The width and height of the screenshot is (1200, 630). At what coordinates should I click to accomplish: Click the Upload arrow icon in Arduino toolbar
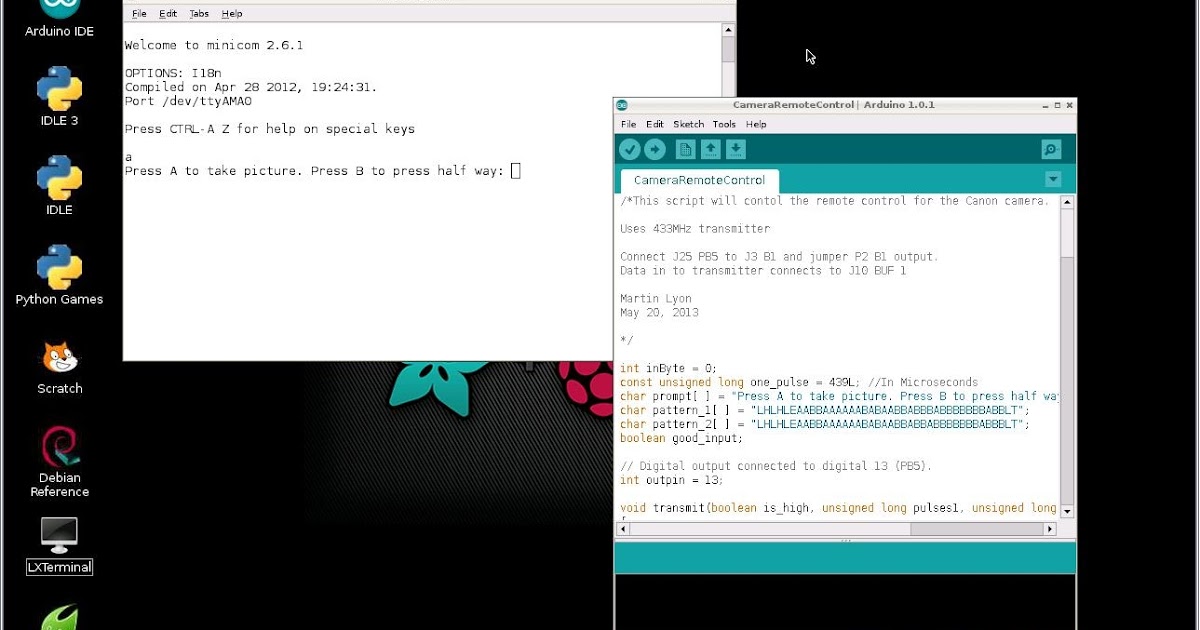tap(657, 148)
